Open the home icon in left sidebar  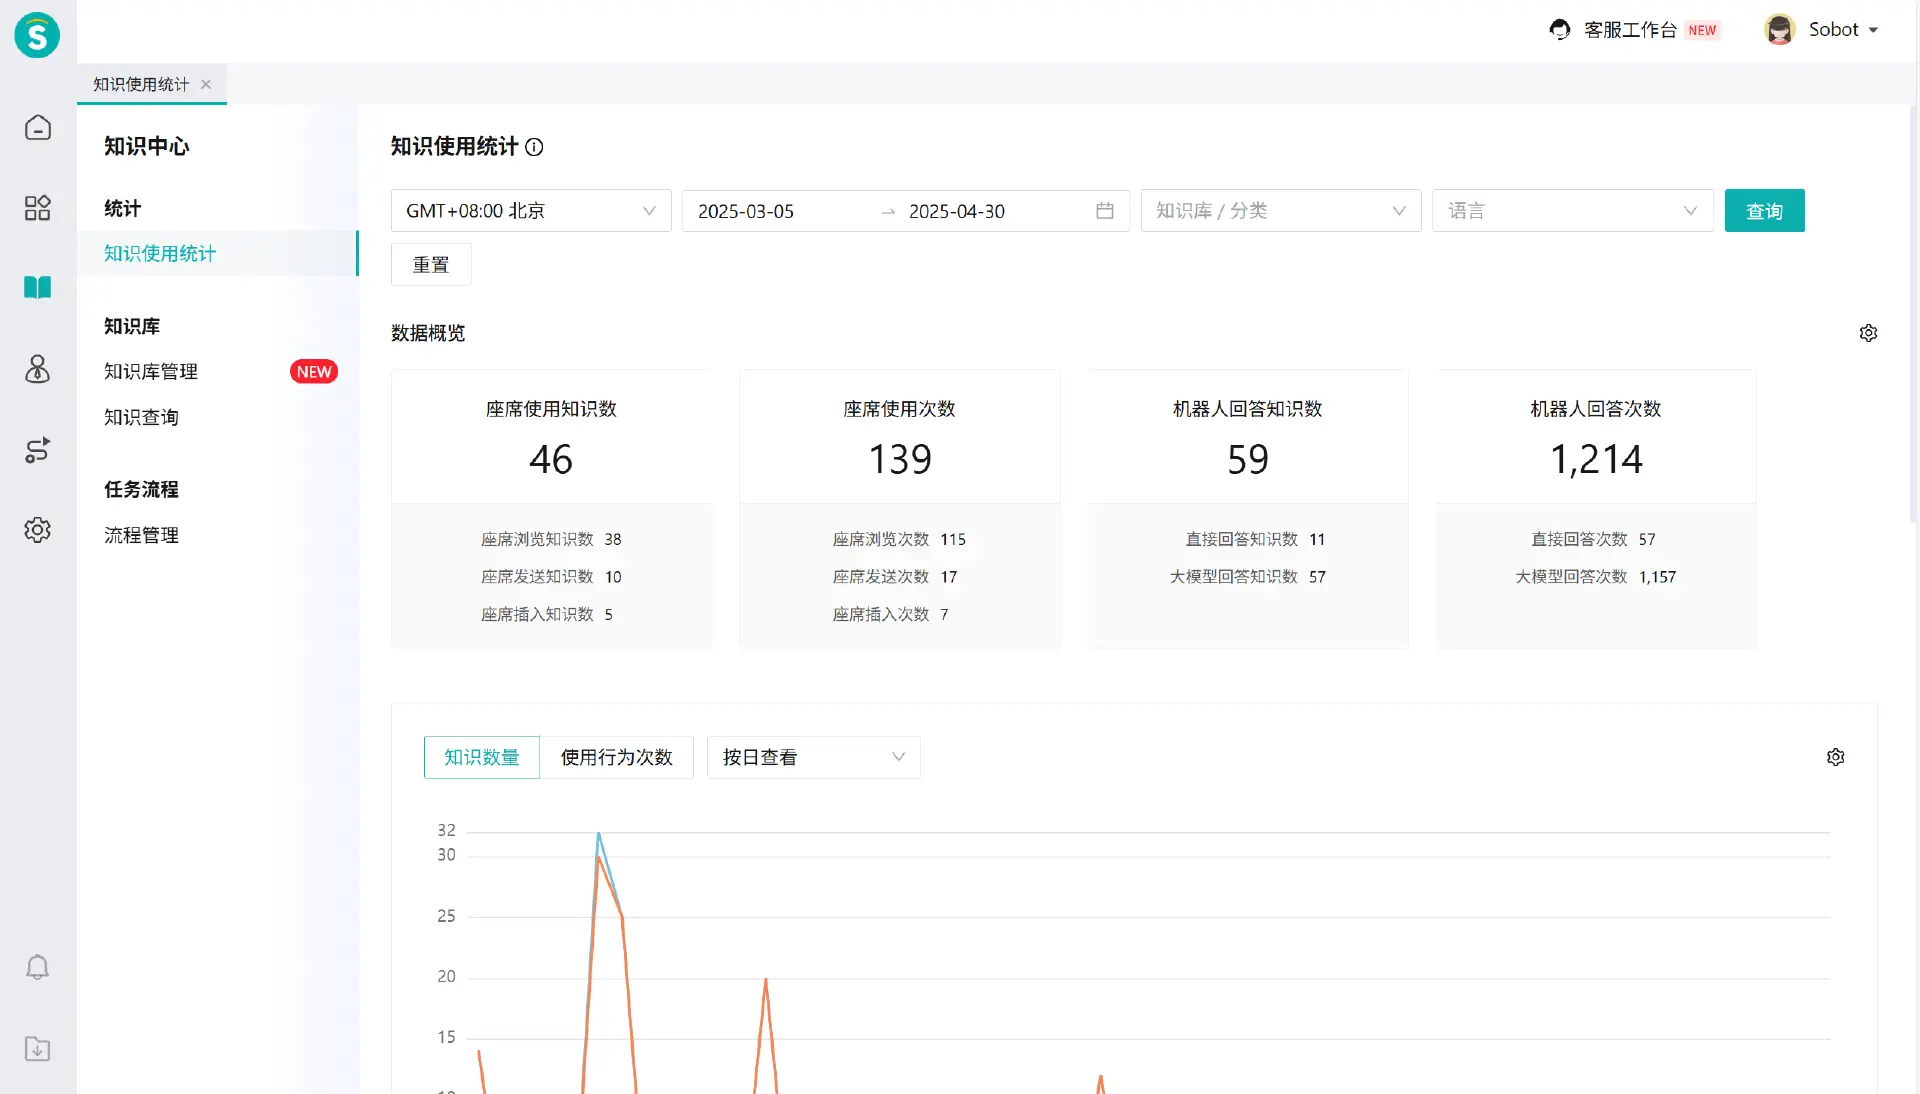37,128
